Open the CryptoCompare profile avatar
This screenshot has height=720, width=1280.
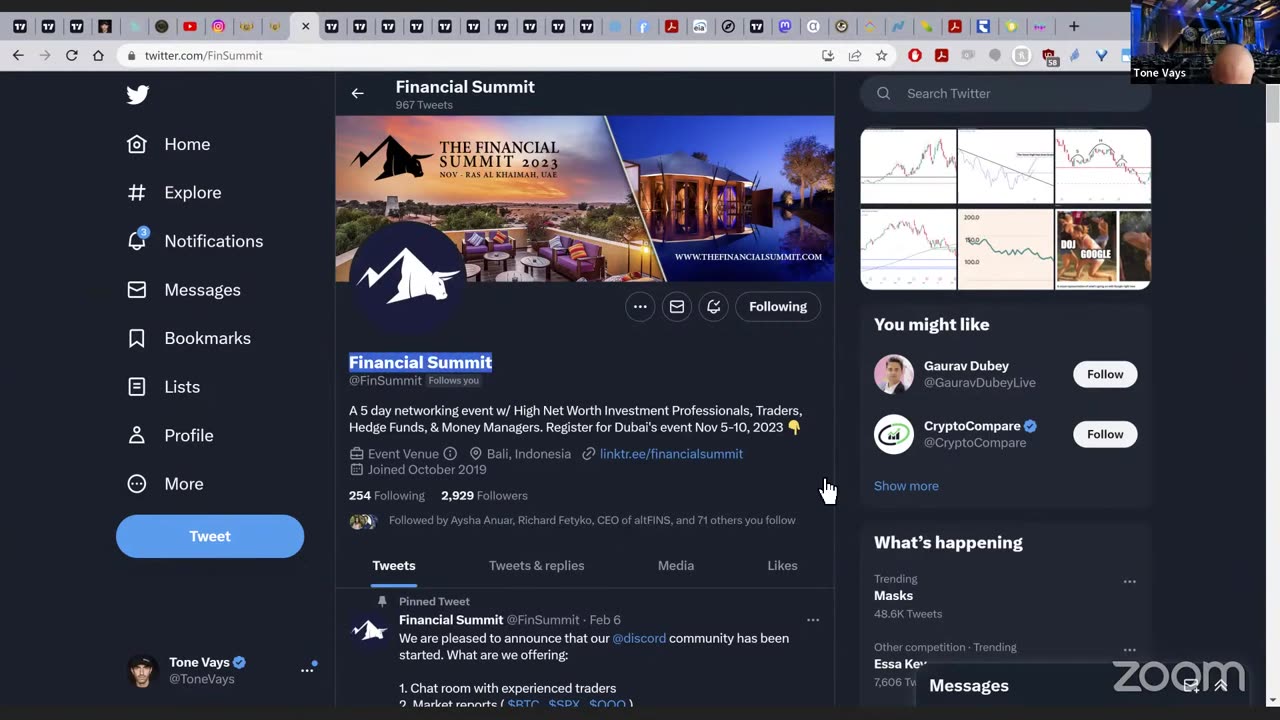coord(894,434)
